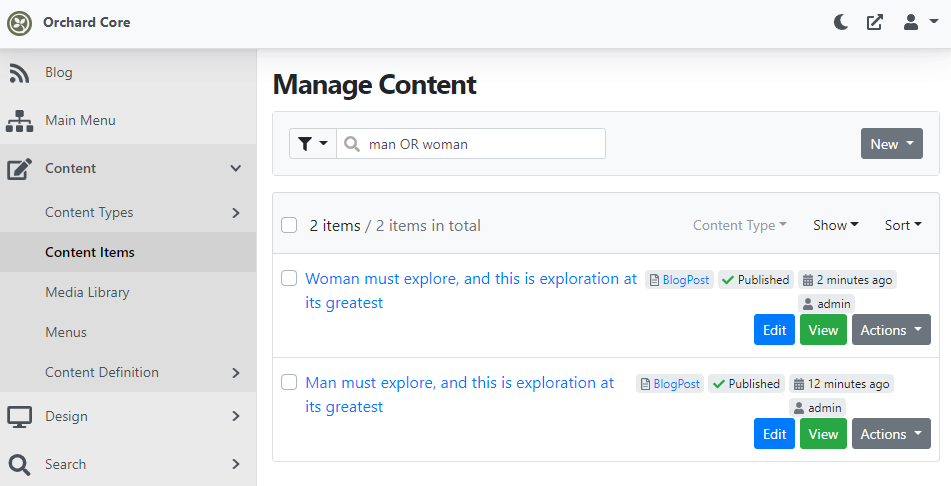Open the Design section label
Image resolution: width=951 pixels, height=486 pixels.
coord(66,416)
